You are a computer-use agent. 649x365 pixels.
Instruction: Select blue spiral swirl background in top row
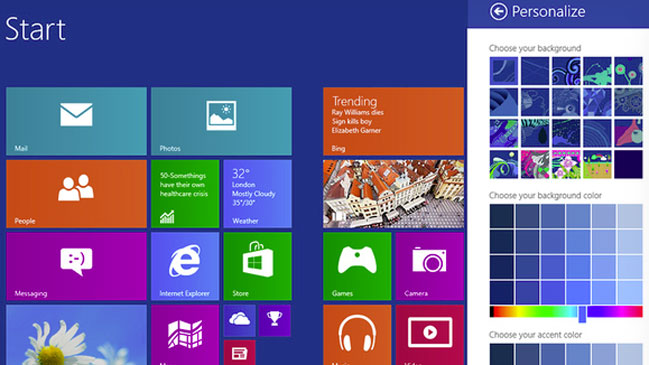pos(566,71)
